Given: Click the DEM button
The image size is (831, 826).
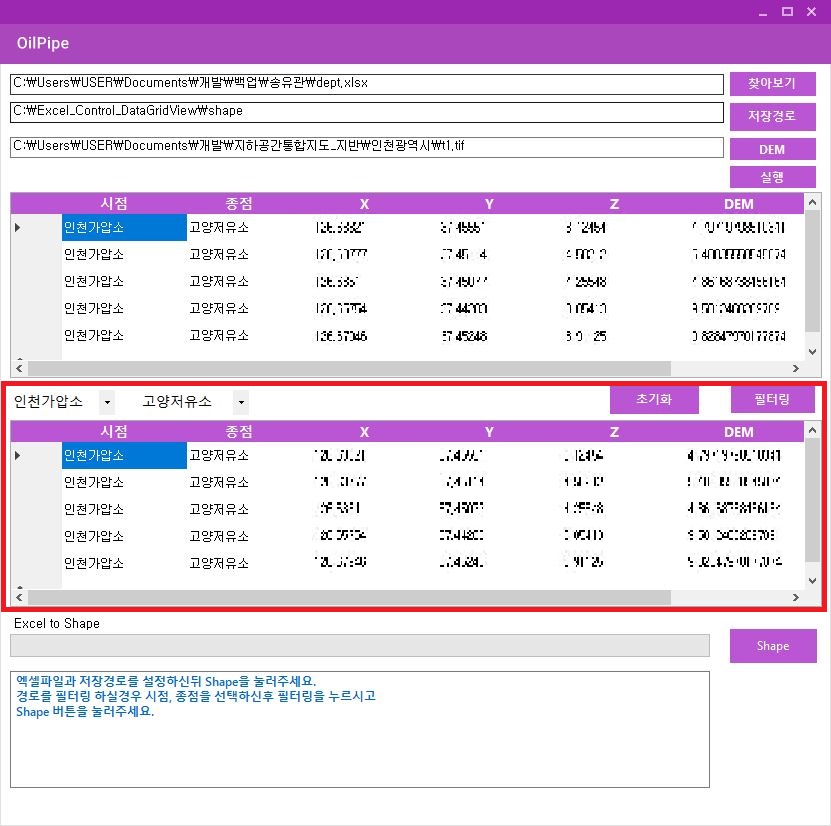Looking at the screenshot, I should (x=772, y=149).
